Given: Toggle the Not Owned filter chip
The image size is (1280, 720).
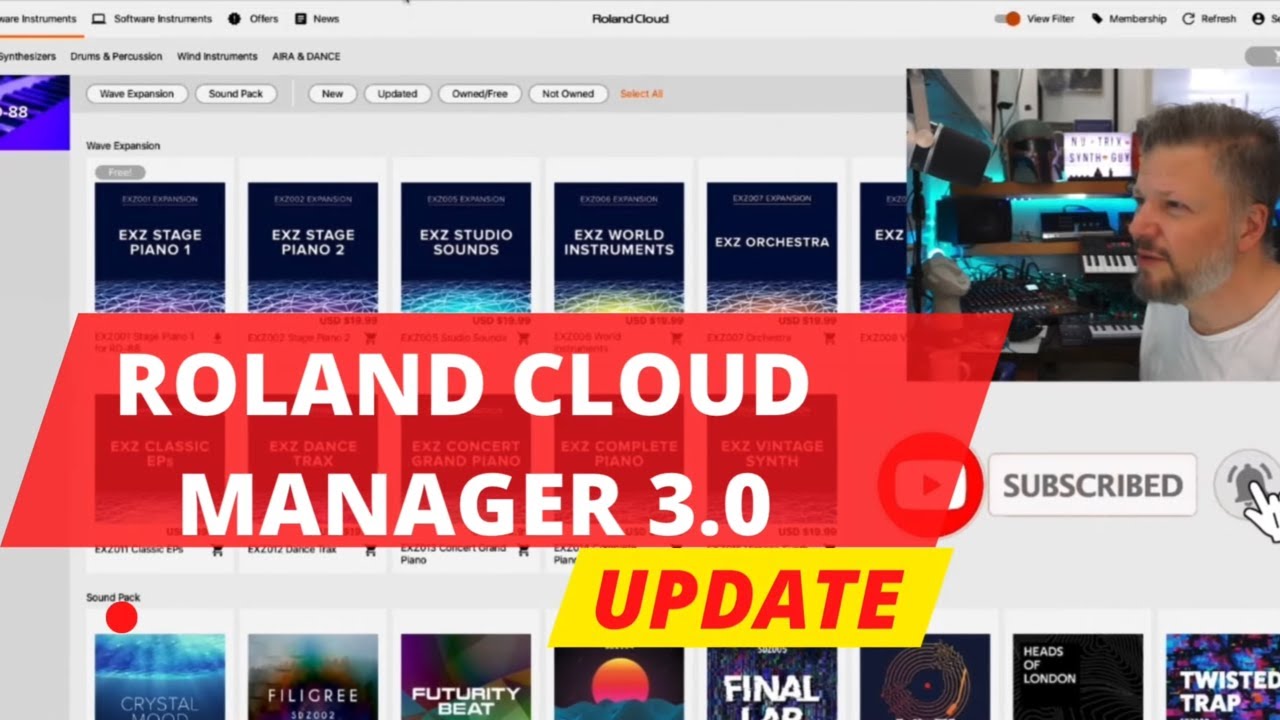Looking at the screenshot, I should tap(568, 94).
